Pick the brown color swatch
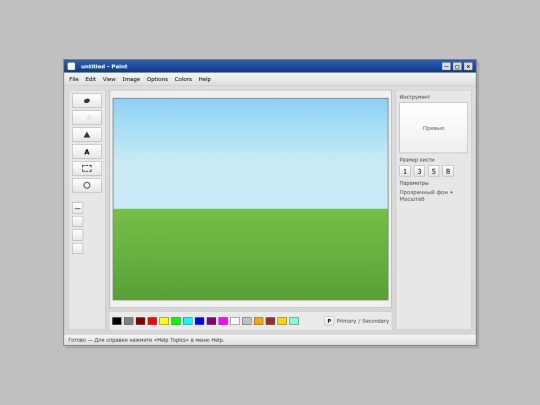This screenshot has height=405, width=540. (x=270, y=321)
